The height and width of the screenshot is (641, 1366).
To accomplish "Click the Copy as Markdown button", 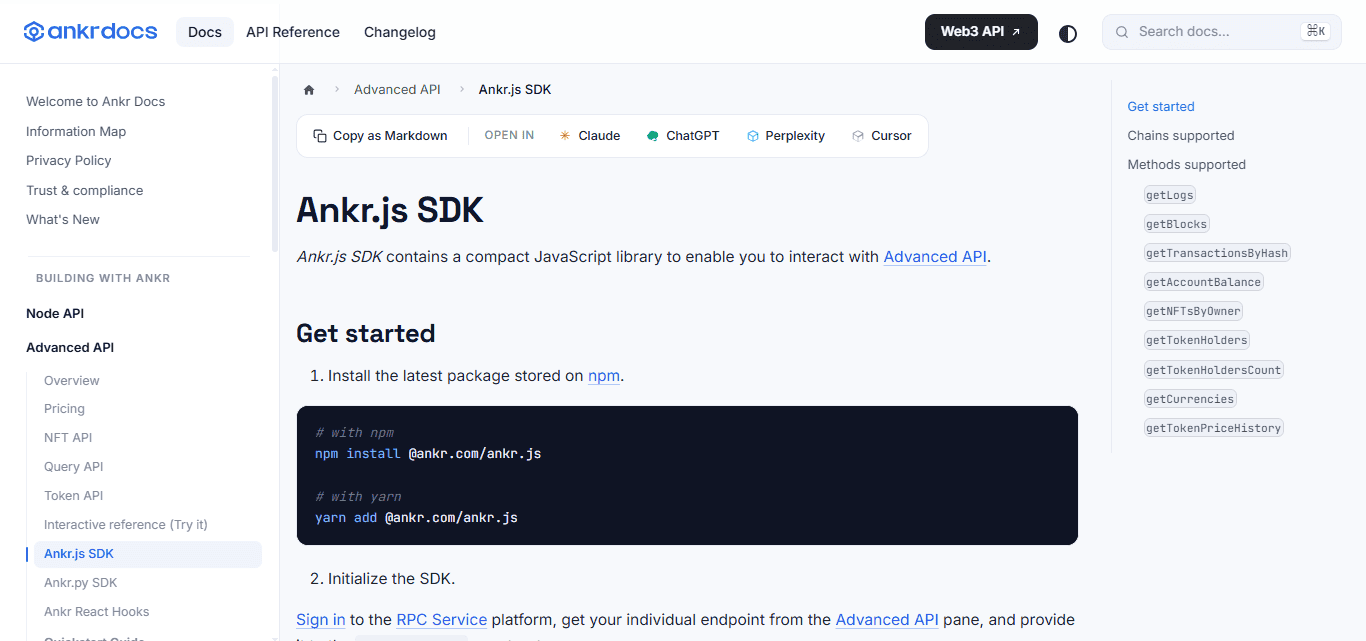I will [x=380, y=136].
